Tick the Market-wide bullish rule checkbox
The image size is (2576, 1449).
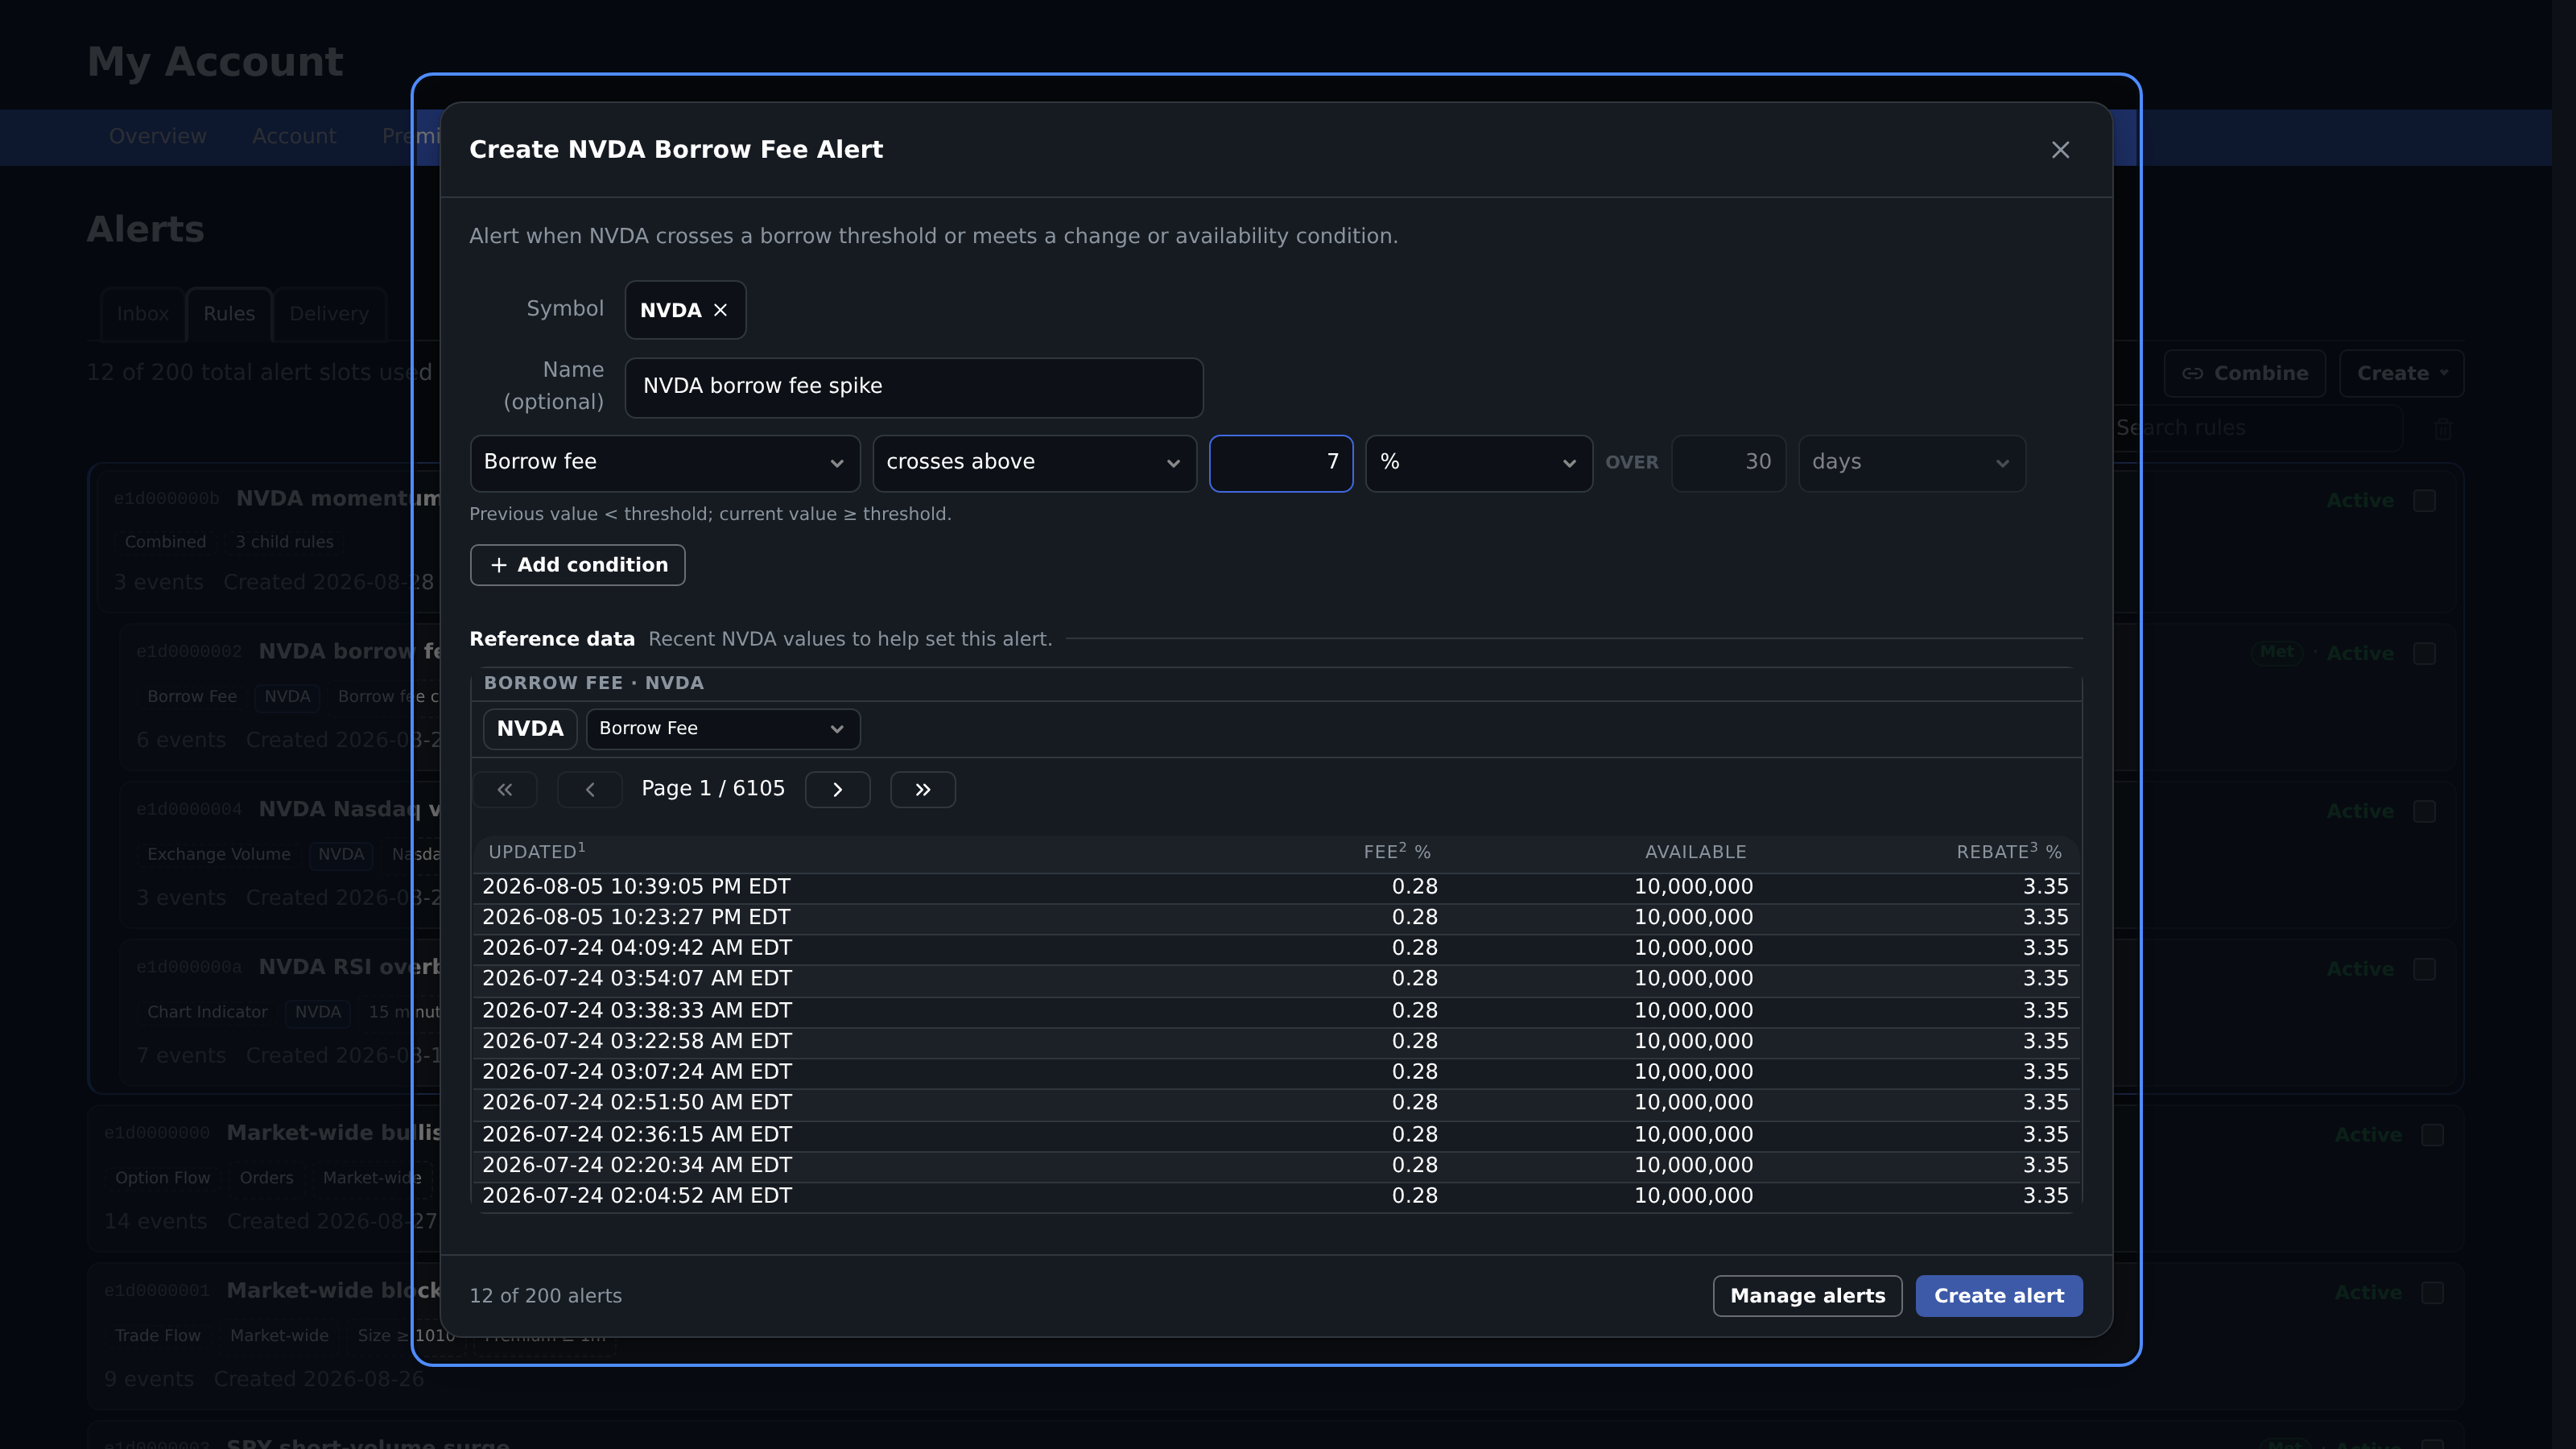pos(2432,1136)
